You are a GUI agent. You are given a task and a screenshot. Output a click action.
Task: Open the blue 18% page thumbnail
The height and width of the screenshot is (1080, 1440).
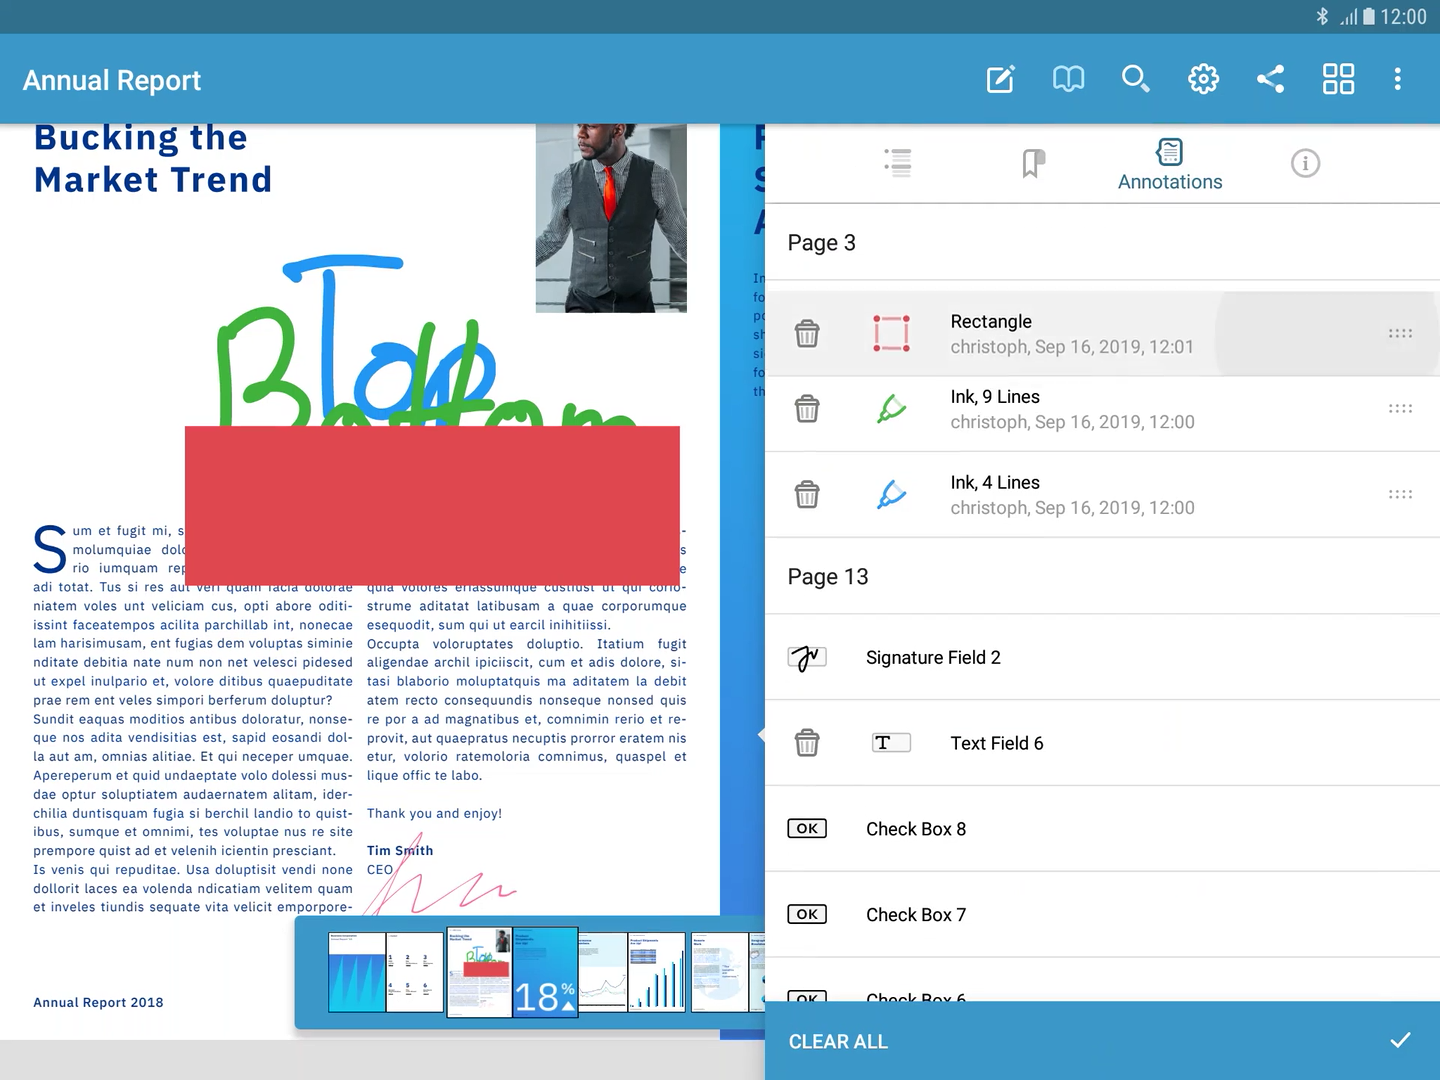(545, 971)
